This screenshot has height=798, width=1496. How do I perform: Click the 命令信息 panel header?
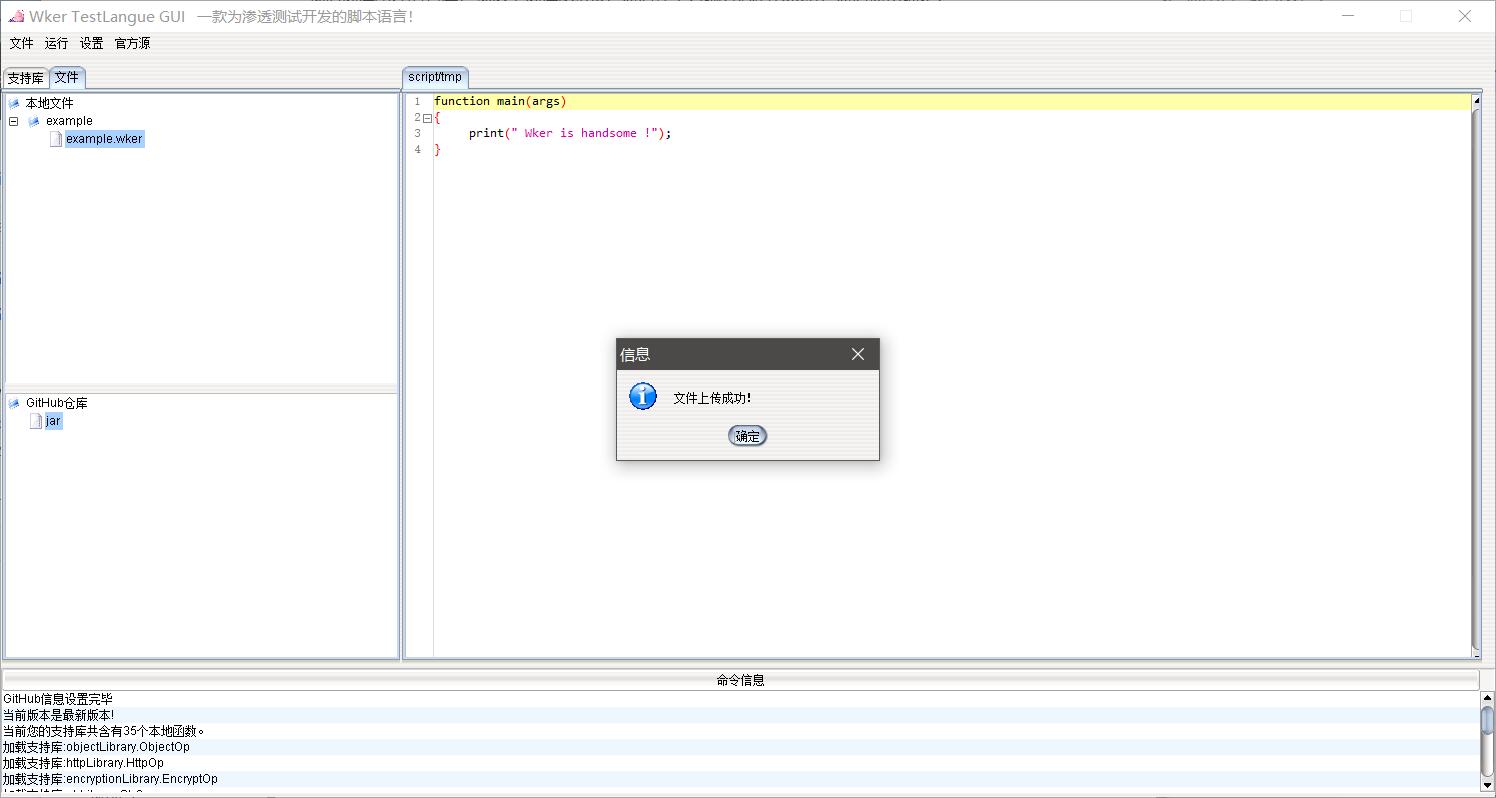pyautogui.click(x=740, y=680)
